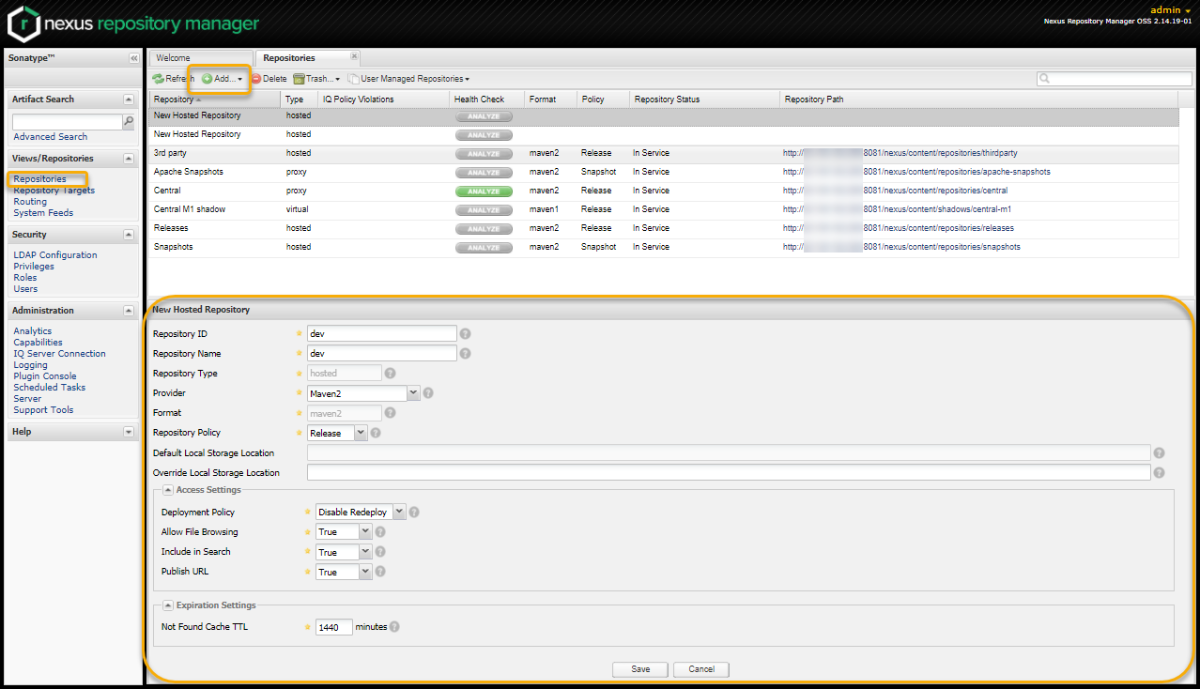Run Analyze health check for Releases
Viewport: 1200px width, 689px height.
484,228
